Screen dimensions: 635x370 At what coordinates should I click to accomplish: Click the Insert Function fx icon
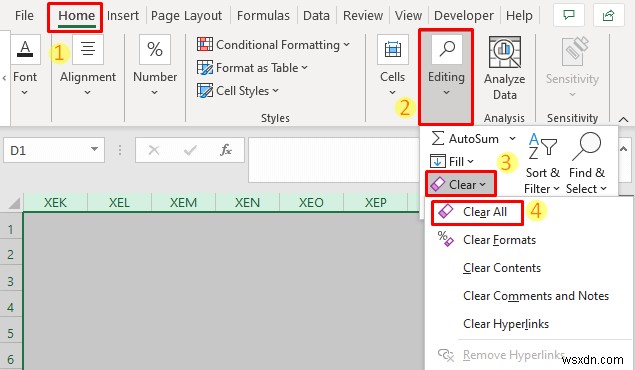[x=226, y=150]
